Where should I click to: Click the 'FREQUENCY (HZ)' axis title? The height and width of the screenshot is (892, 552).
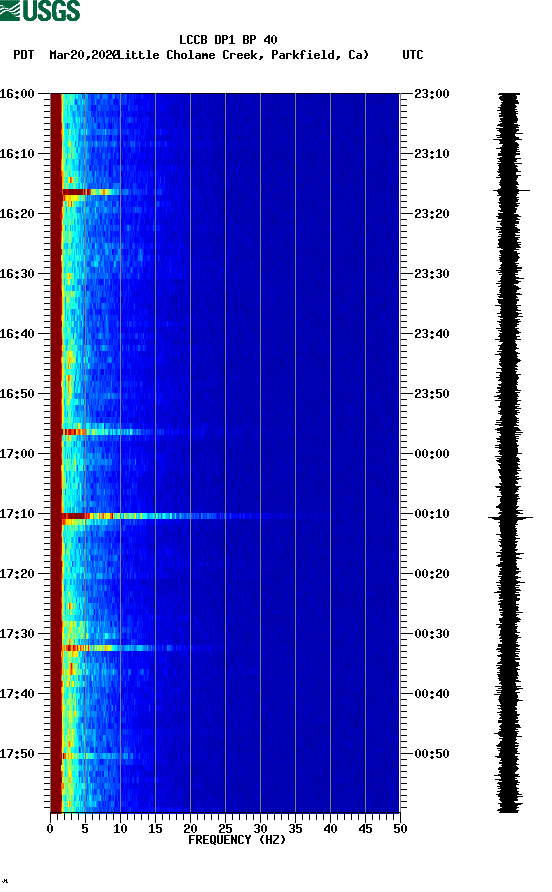(237, 840)
